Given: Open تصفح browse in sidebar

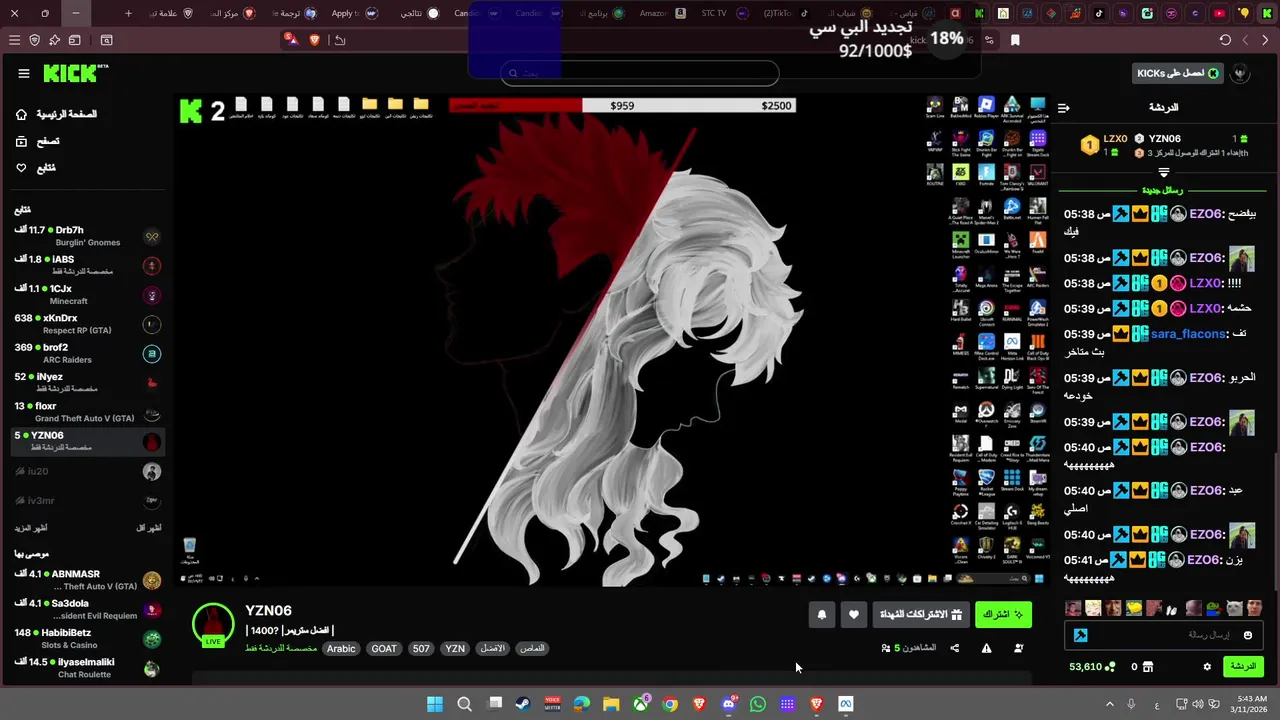Looking at the screenshot, I should (x=37, y=141).
